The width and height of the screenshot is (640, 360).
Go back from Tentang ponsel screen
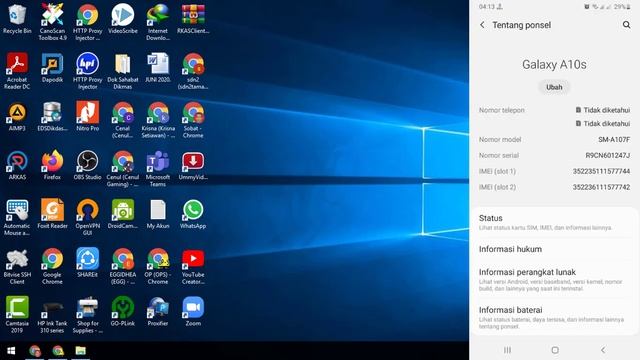[x=482, y=25]
